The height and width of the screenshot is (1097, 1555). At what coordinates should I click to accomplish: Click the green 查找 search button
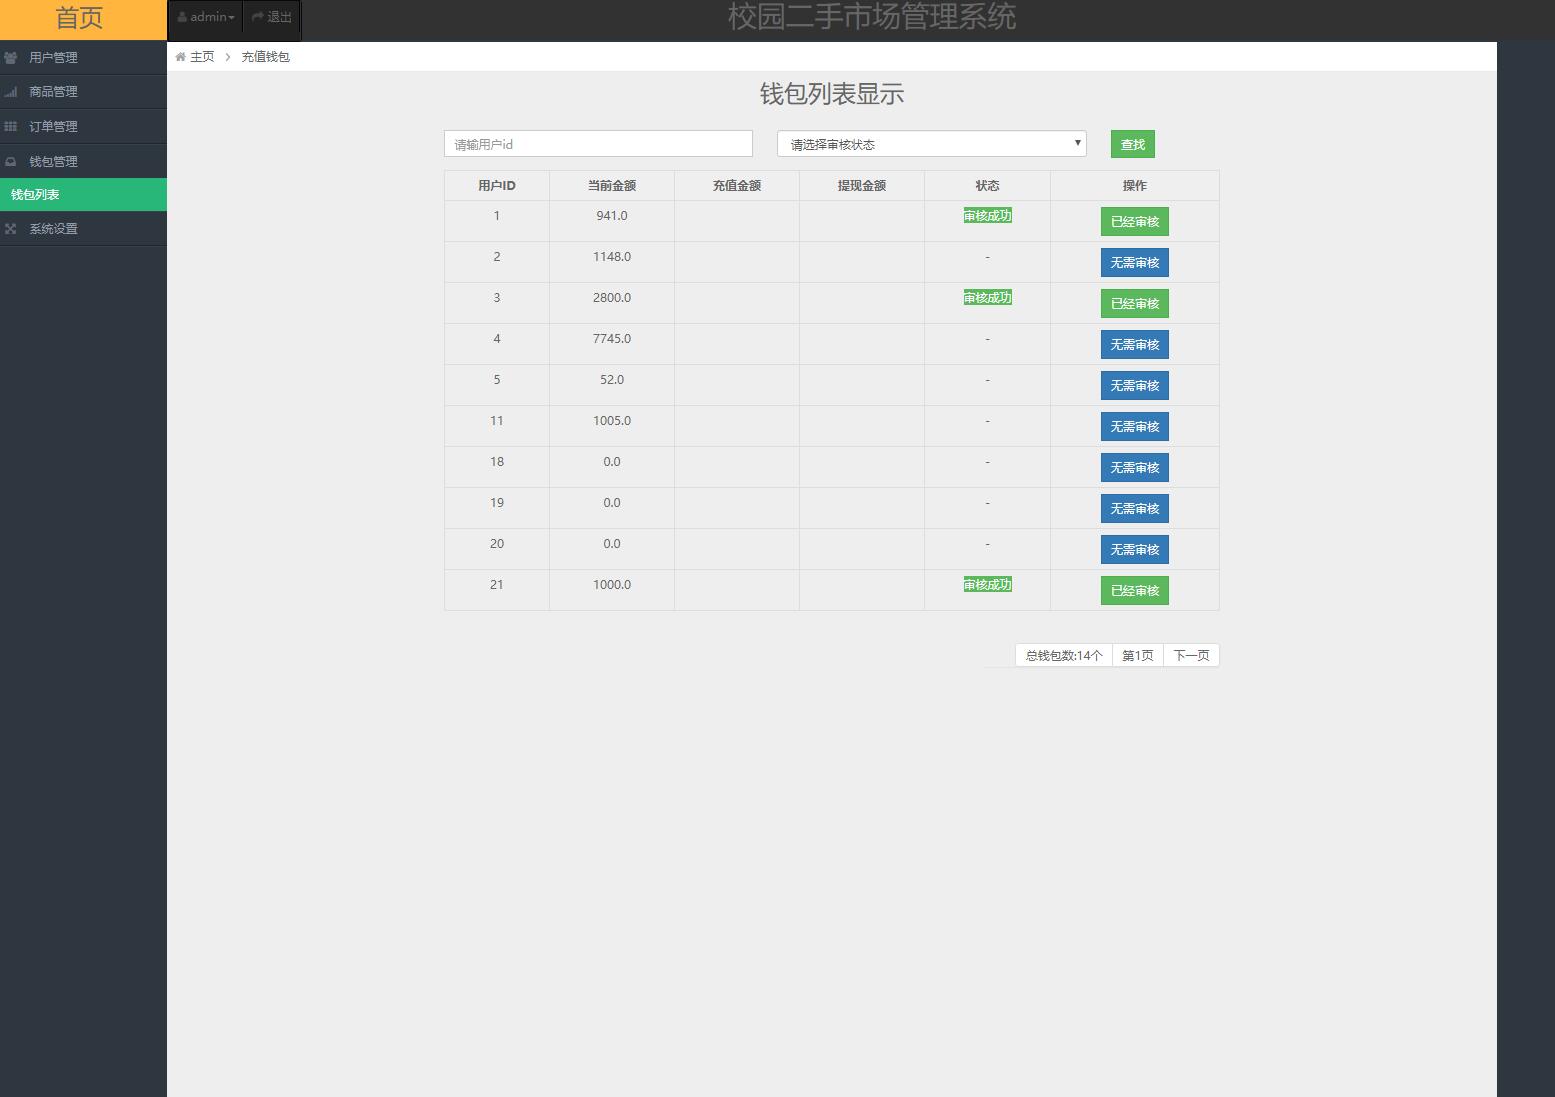click(x=1133, y=144)
